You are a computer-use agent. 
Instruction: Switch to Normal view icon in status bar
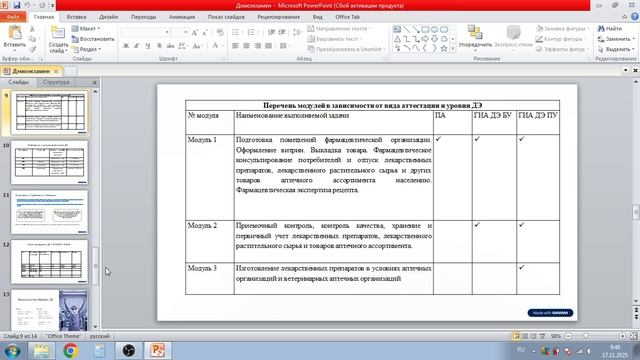point(516,336)
